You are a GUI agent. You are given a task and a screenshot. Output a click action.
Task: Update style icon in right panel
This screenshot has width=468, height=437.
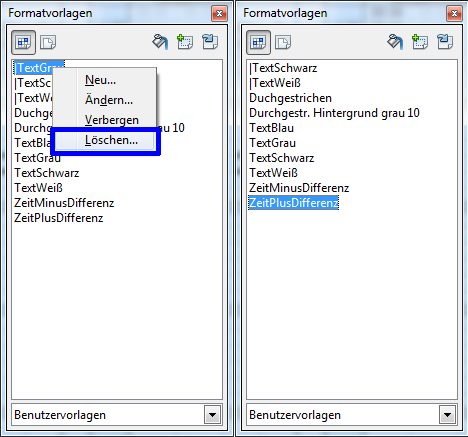coord(445,42)
